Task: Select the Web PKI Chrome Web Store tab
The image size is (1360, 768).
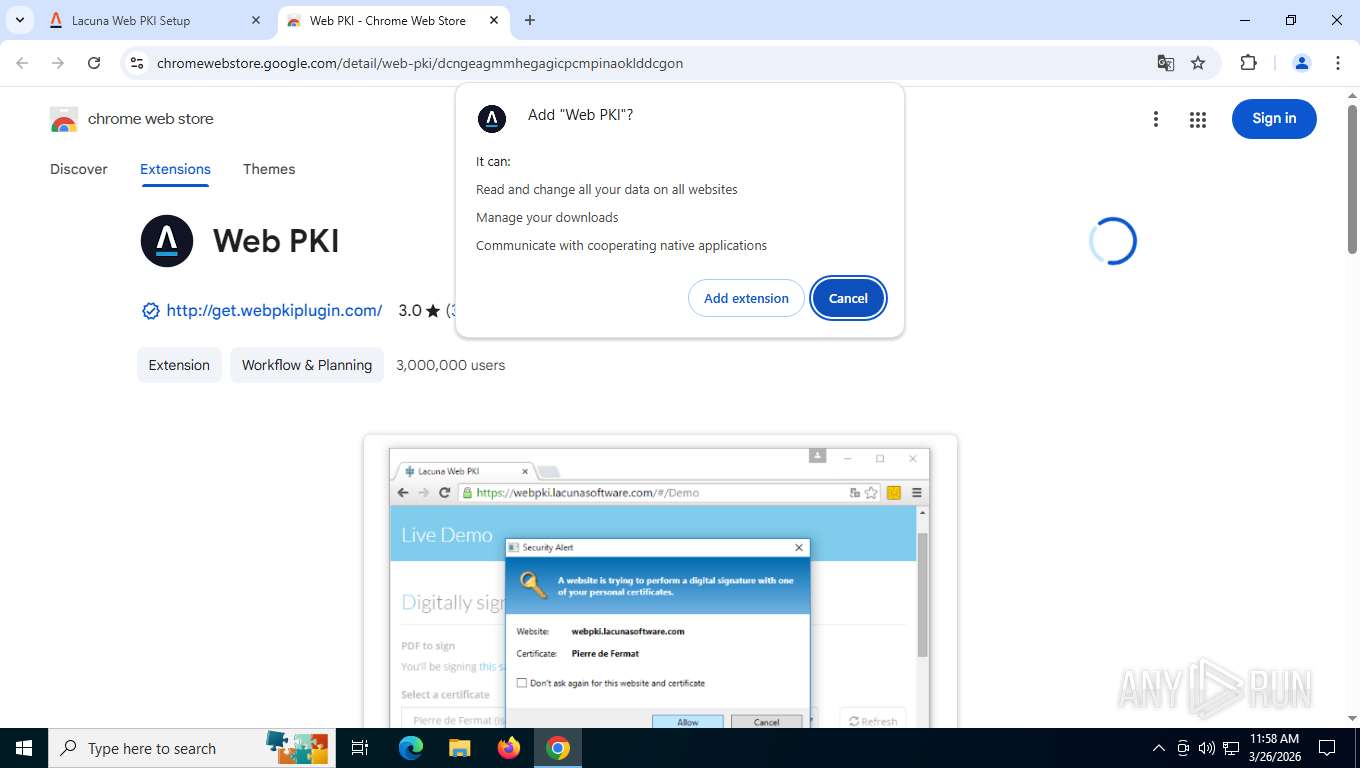Action: click(393, 20)
